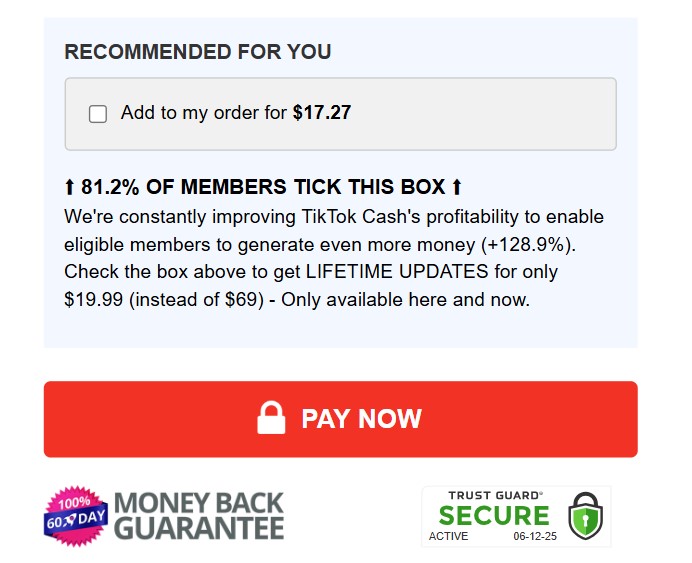The image size is (692, 563).
Task: Click the up arrow before 81.2%
Action: pos(69,187)
